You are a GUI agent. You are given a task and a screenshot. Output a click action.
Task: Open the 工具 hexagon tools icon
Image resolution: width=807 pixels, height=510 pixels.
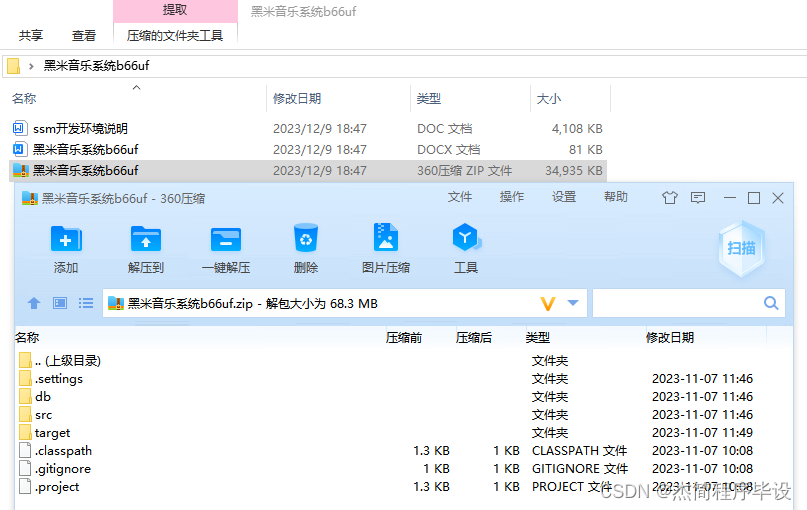pos(466,237)
